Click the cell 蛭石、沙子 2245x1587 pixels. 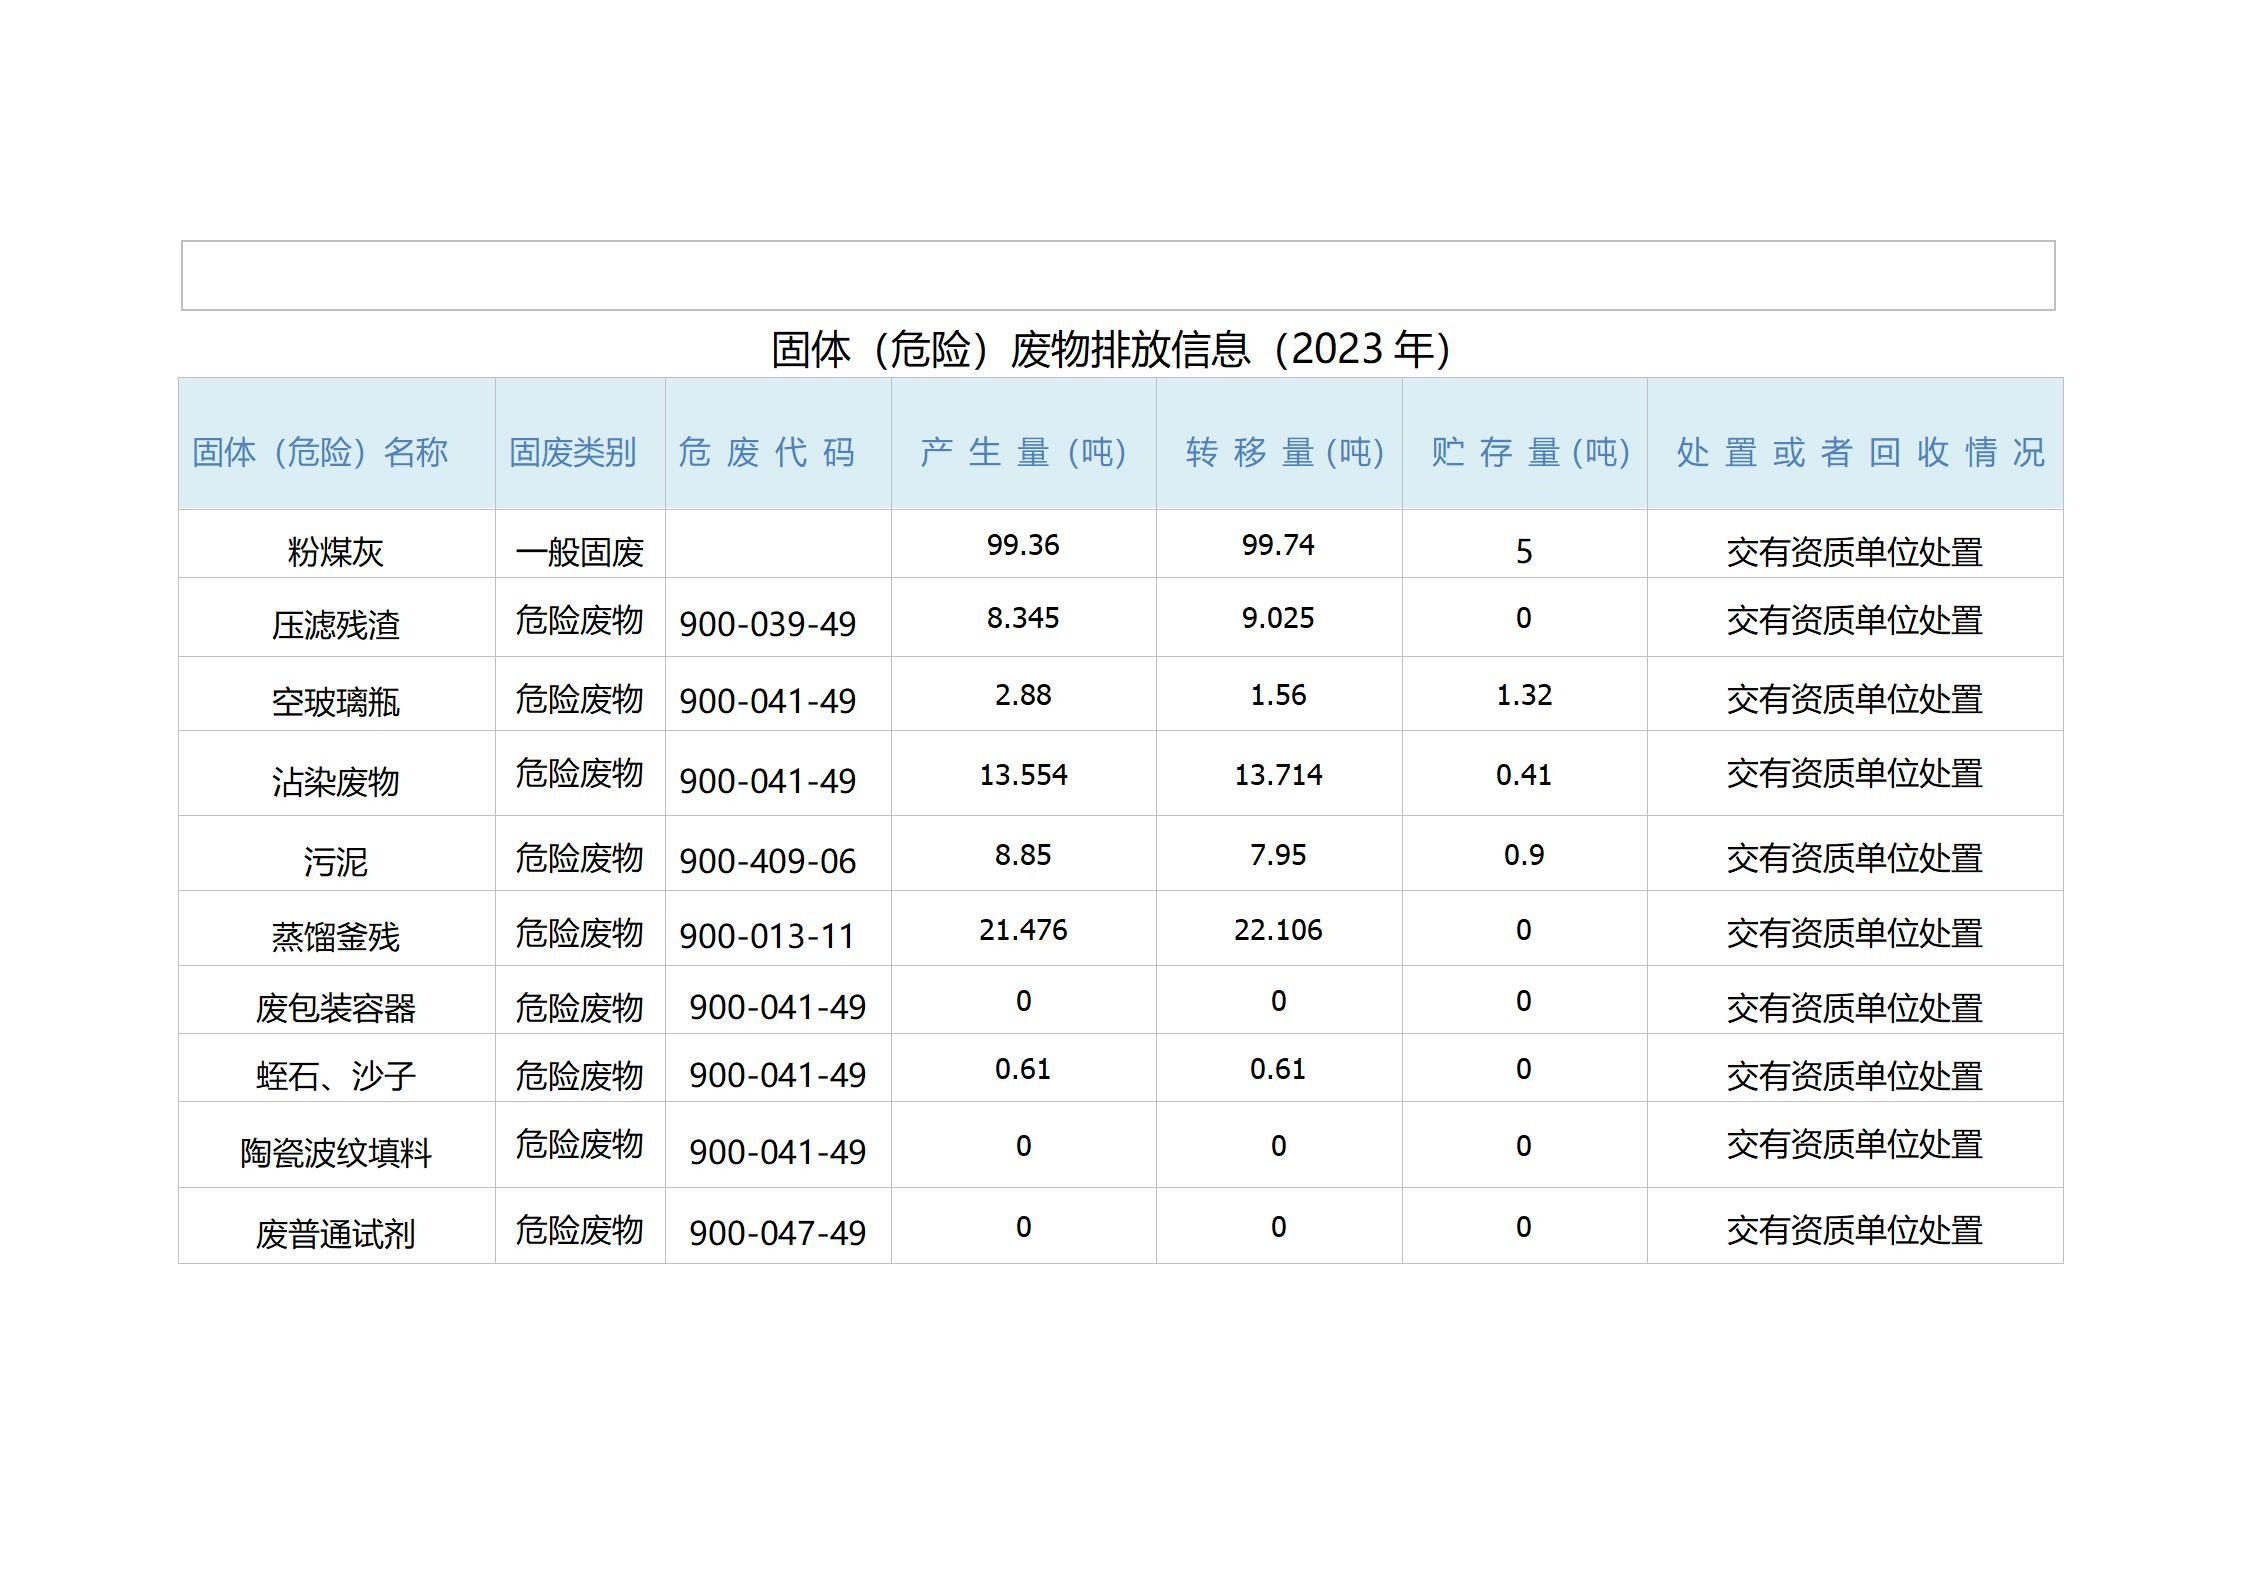tap(335, 1076)
